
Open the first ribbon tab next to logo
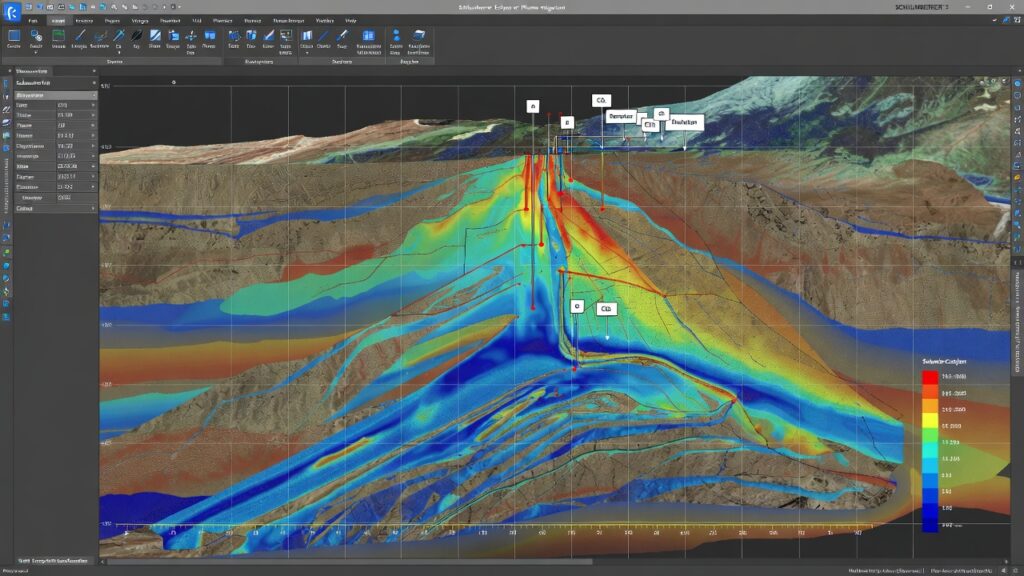click(x=34, y=20)
